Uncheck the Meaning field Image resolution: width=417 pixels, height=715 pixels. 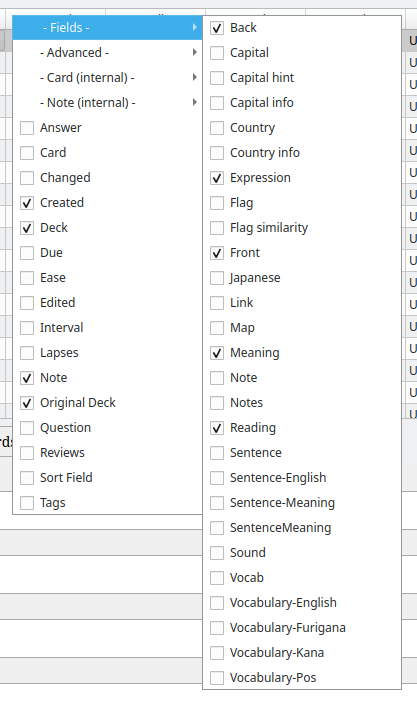217,353
